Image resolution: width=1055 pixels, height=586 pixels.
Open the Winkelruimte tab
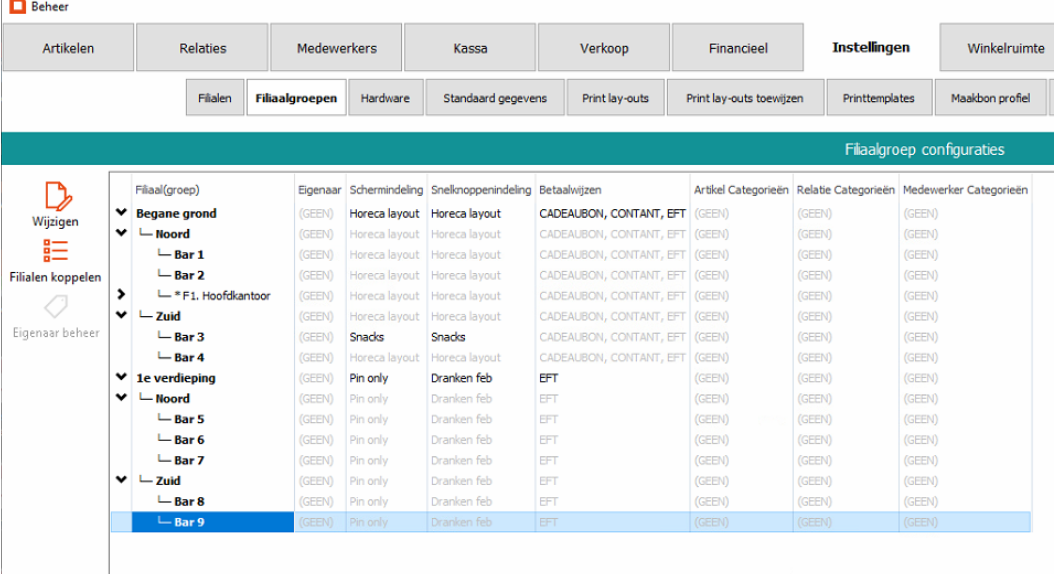pos(997,48)
